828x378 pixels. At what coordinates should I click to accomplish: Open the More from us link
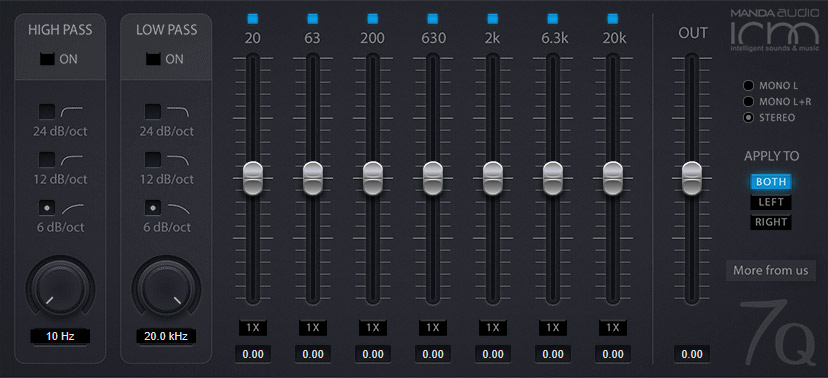coord(770,271)
